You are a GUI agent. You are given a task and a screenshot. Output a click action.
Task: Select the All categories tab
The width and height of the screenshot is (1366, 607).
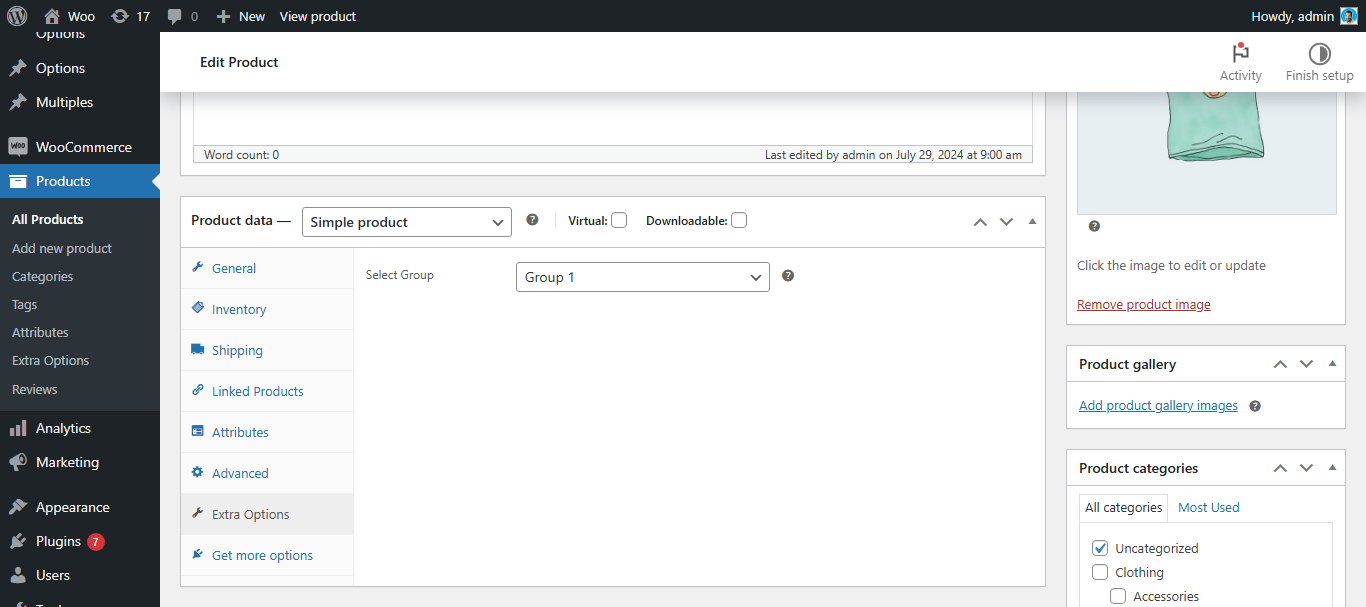point(1124,507)
